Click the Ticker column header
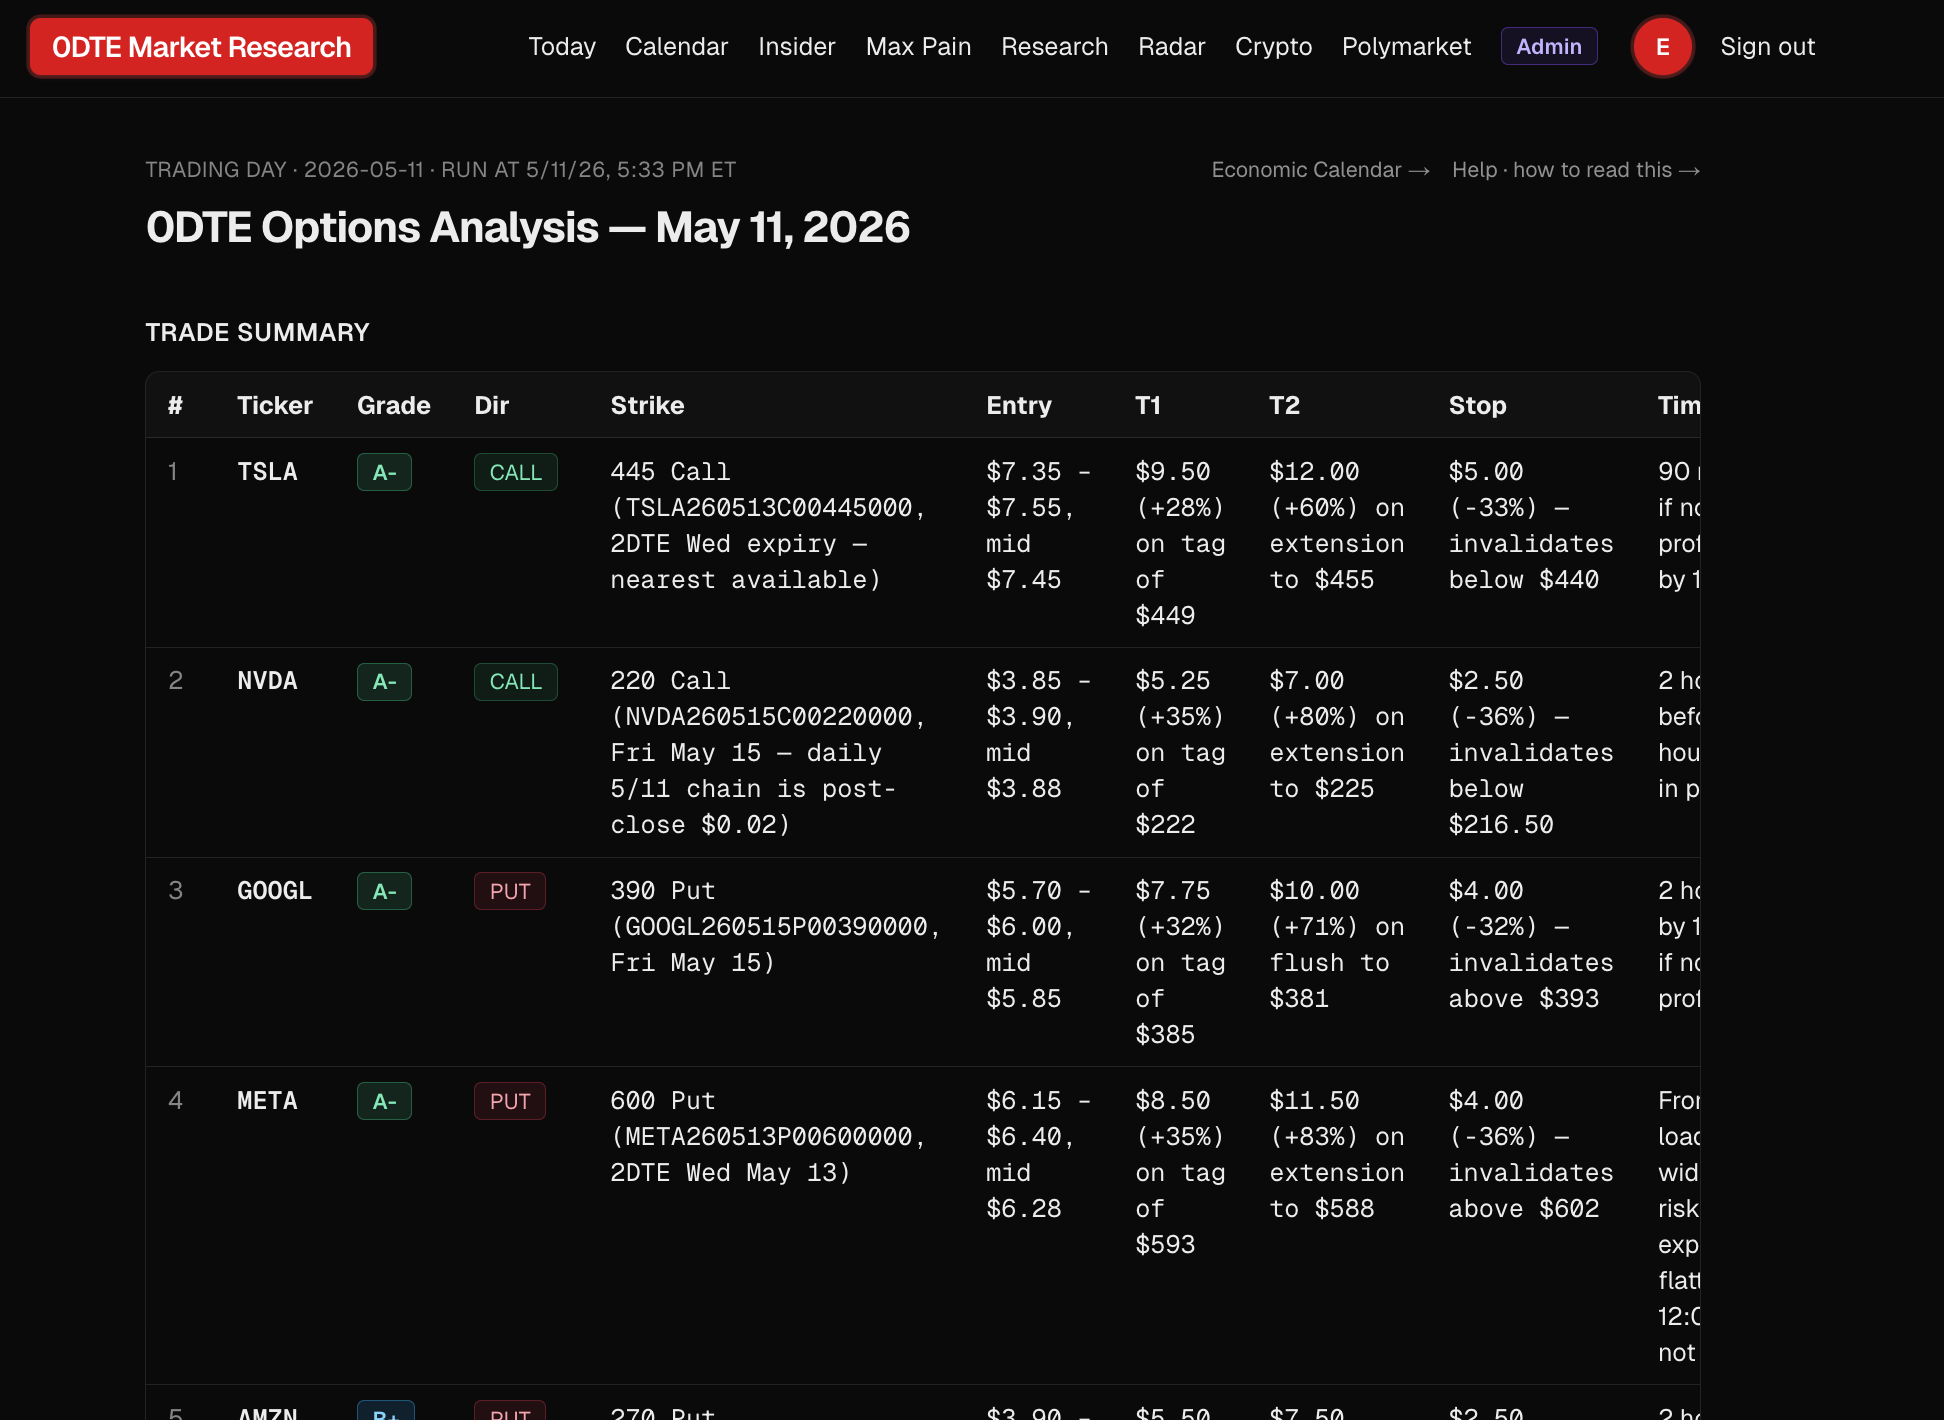Viewport: 1944px width, 1420px height. point(275,405)
